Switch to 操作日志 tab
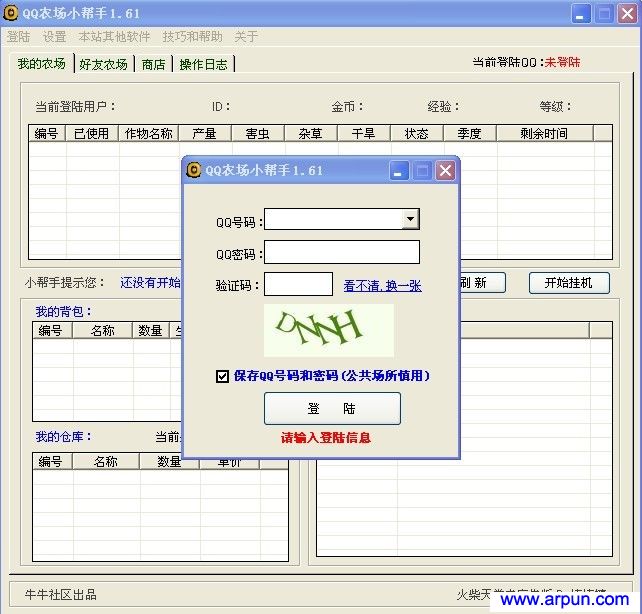Image resolution: width=642 pixels, height=614 pixels. pyautogui.click(x=203, y=64)
